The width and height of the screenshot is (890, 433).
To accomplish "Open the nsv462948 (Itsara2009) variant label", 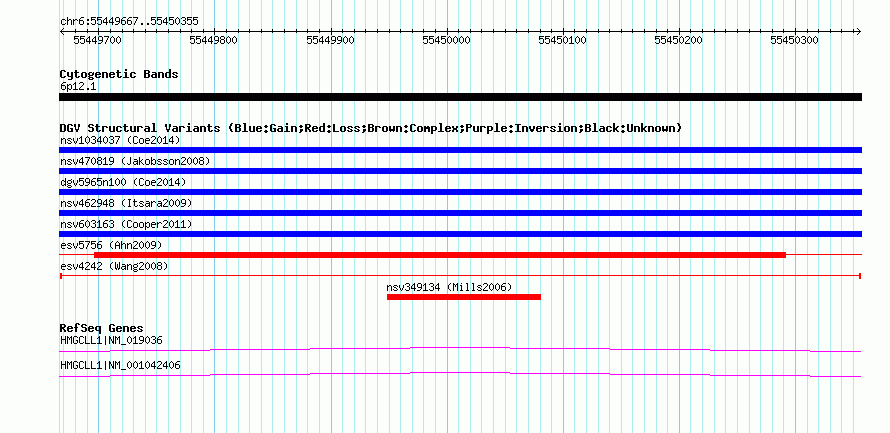I will [126, 203].
